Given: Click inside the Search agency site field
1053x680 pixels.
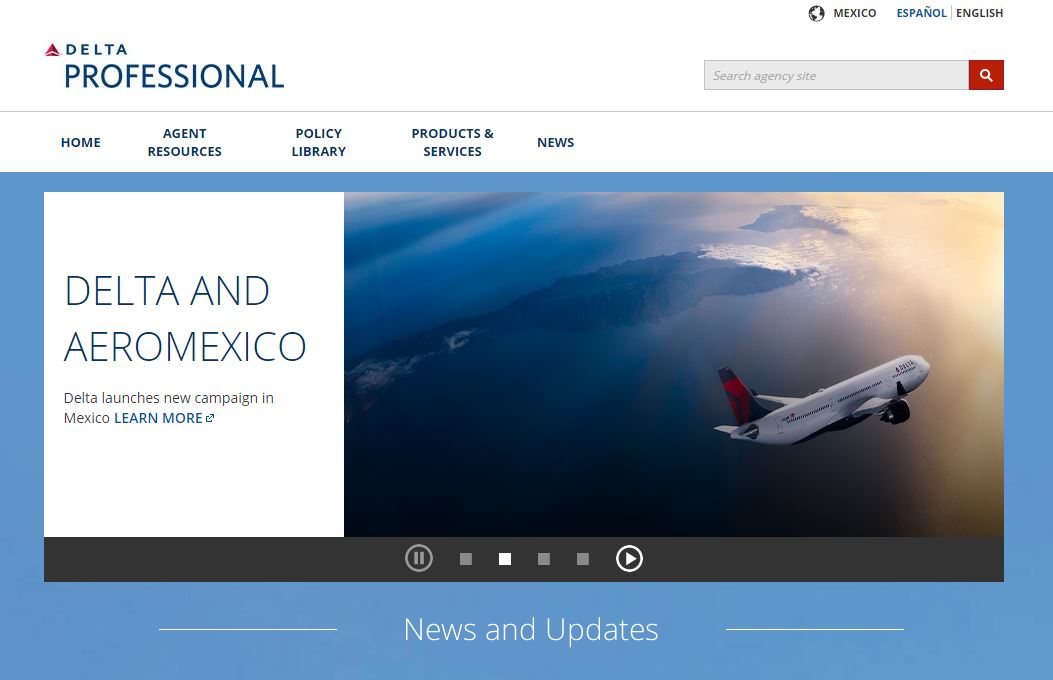Looking at the screenshot, I should click(836, 75).
